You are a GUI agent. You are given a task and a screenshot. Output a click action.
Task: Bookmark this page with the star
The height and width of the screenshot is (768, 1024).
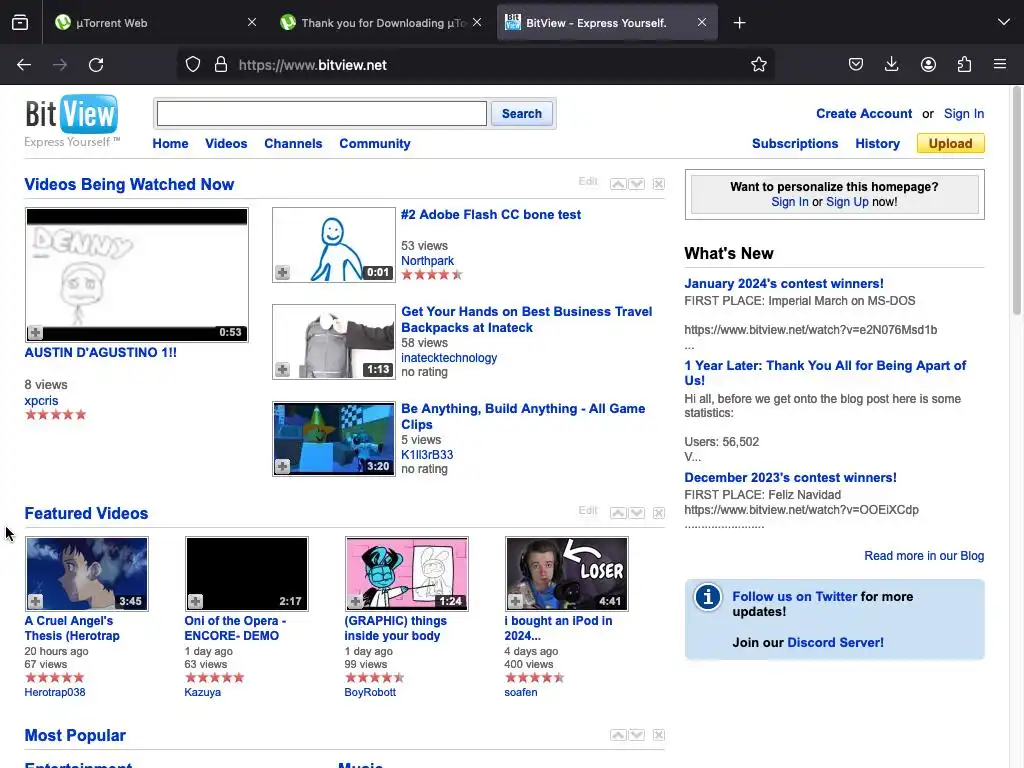(758, 65)
